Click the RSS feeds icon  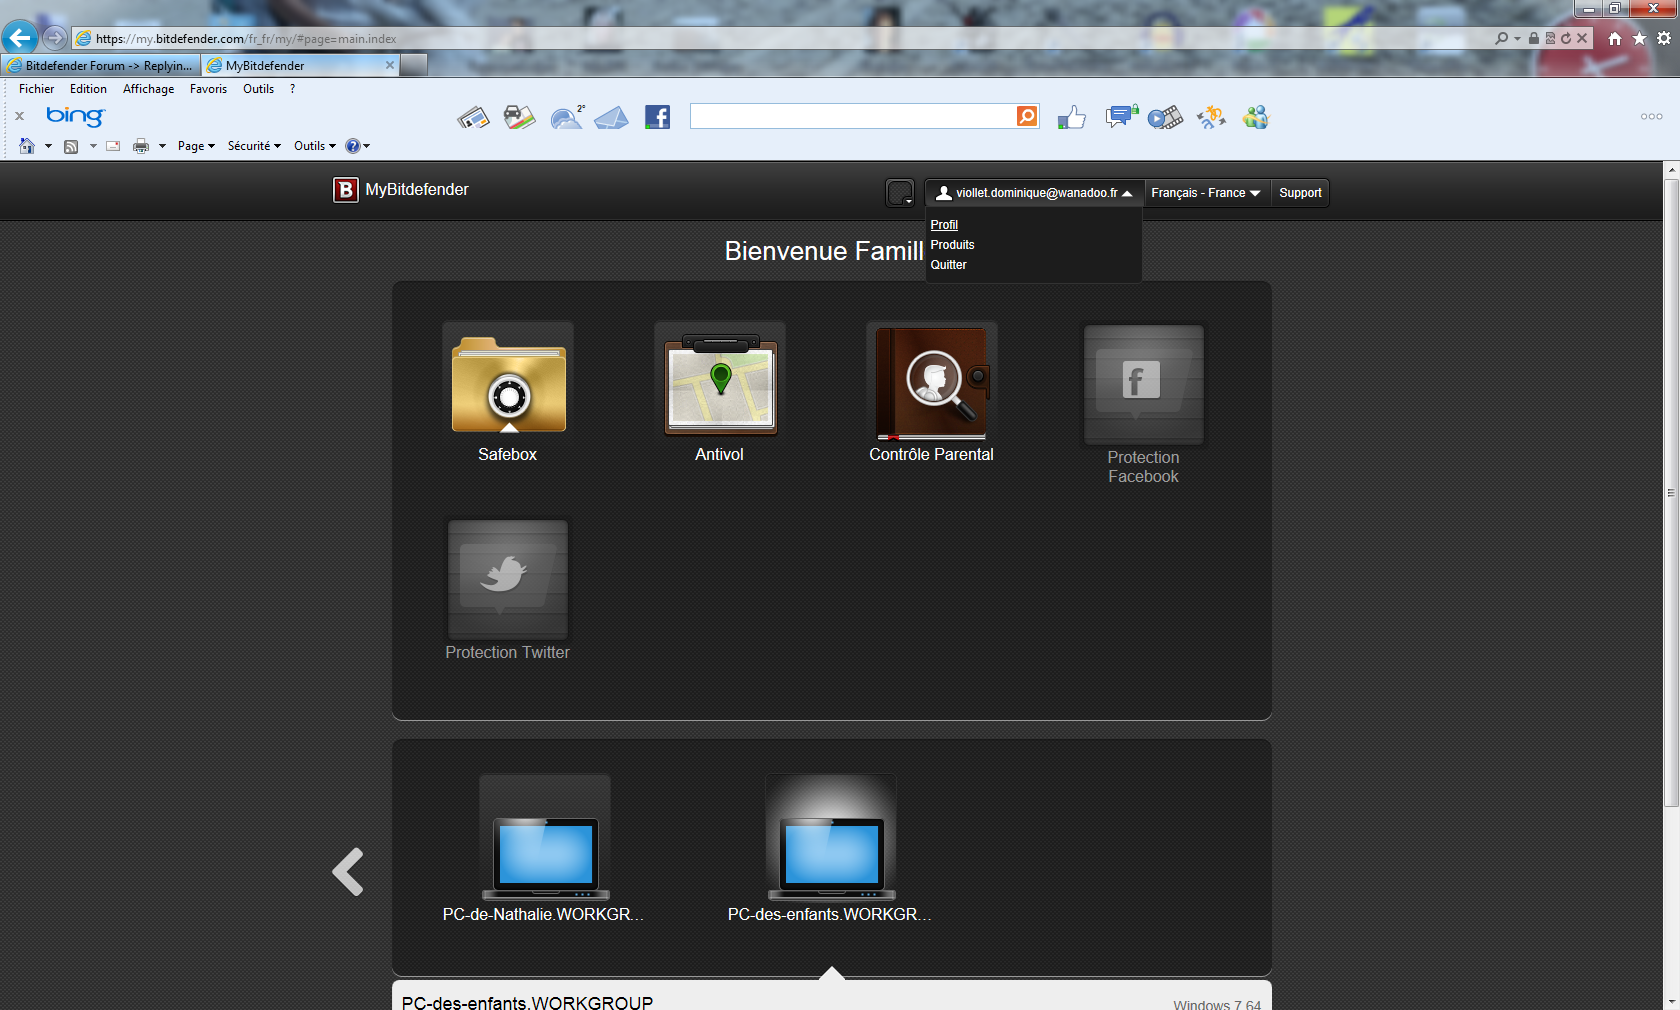click(71, 146)
